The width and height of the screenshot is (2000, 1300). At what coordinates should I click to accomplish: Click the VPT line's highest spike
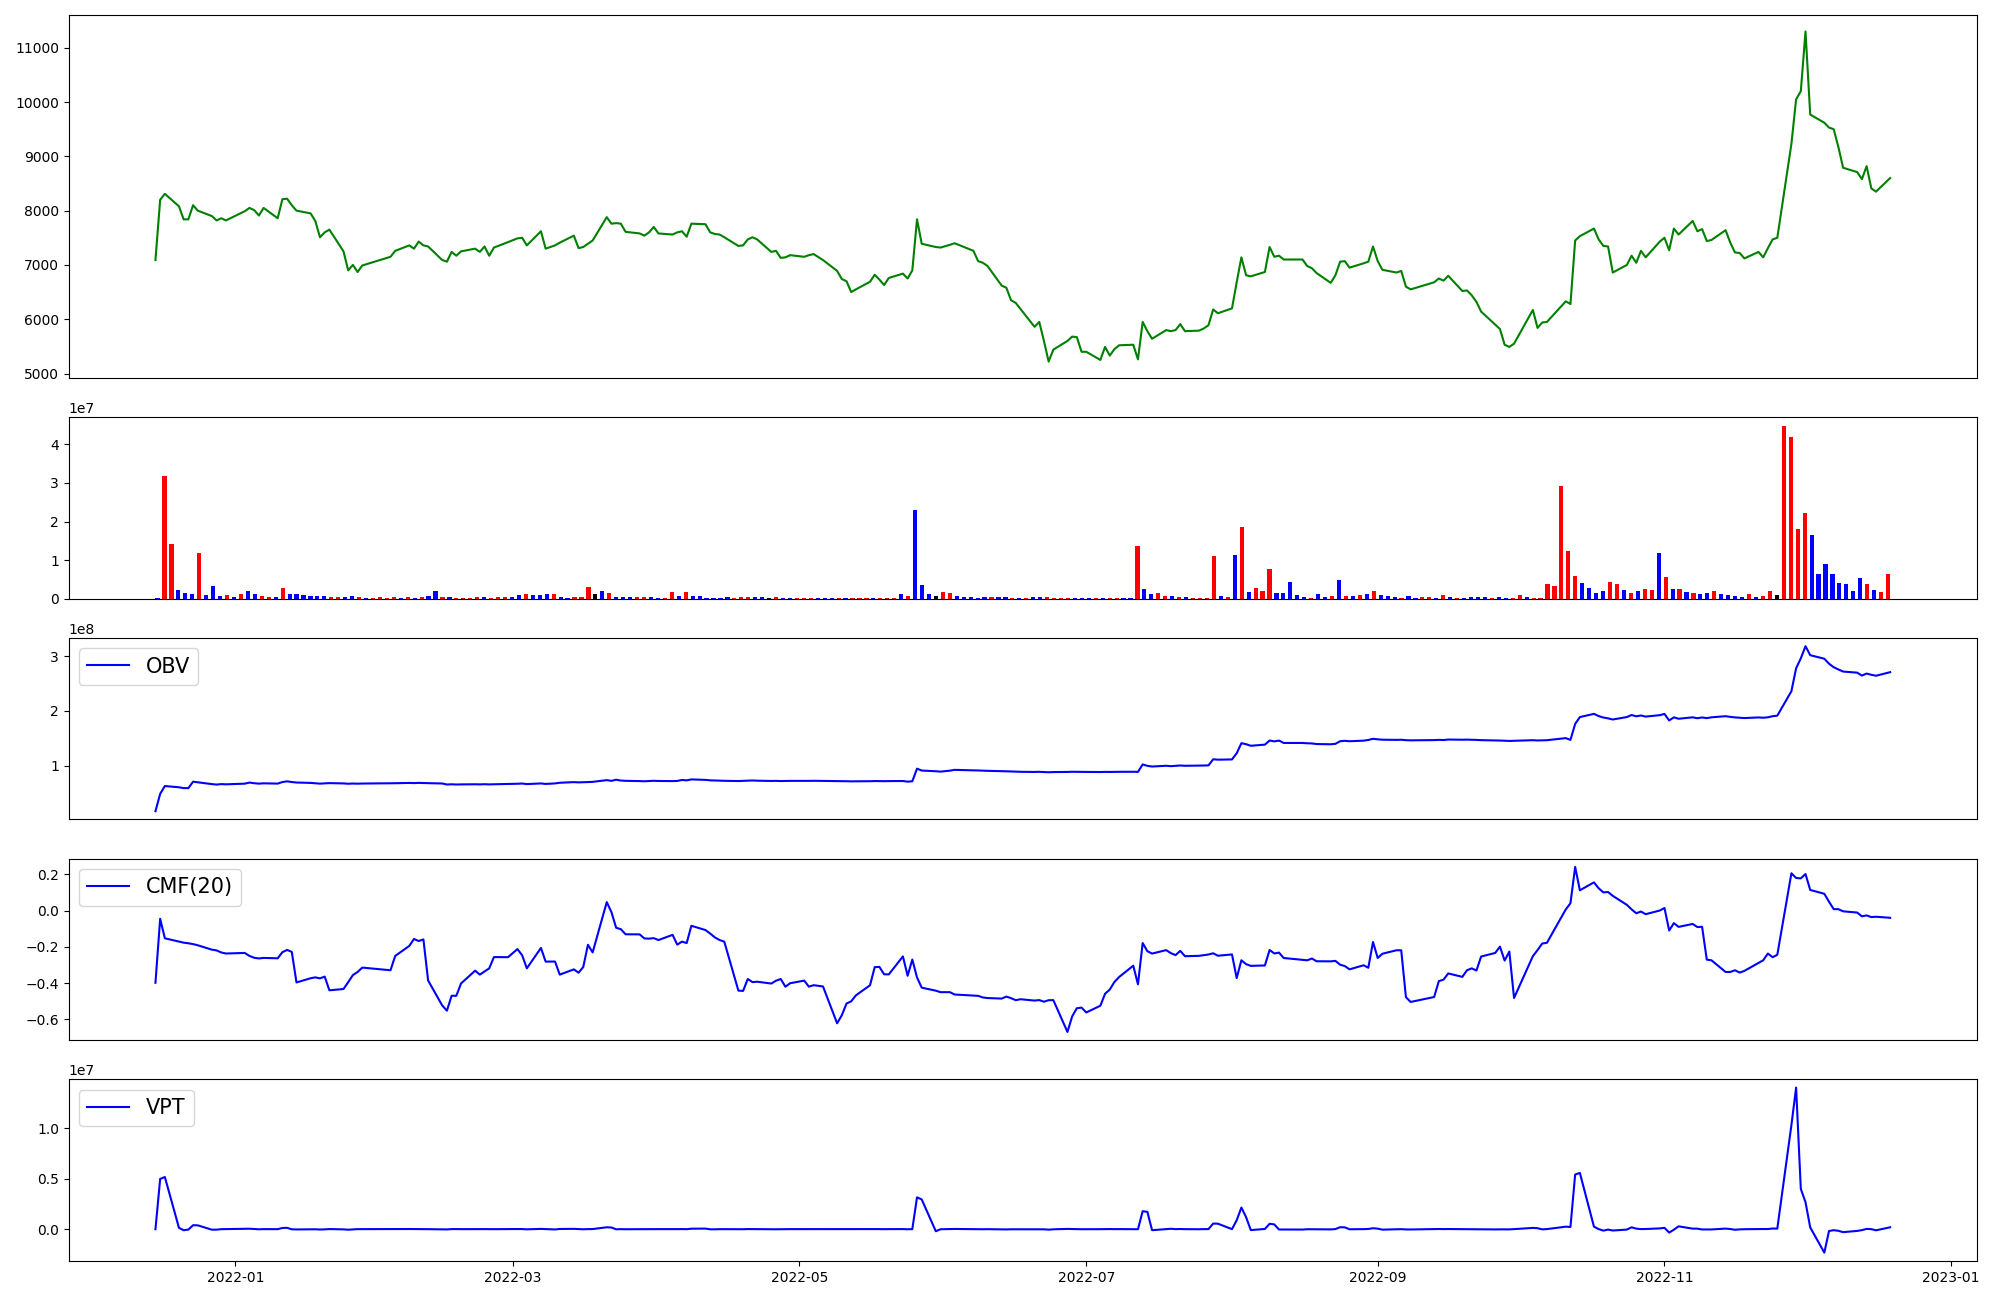1796,1088
